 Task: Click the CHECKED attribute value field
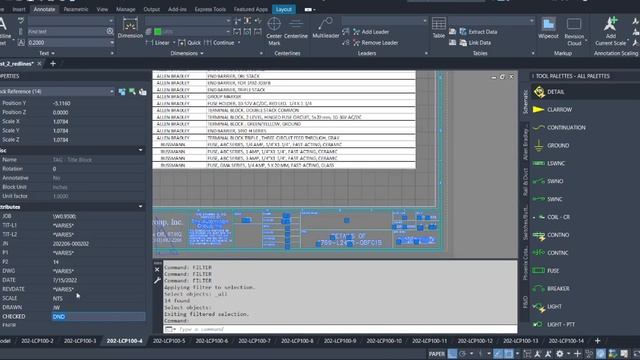point(98,316)
